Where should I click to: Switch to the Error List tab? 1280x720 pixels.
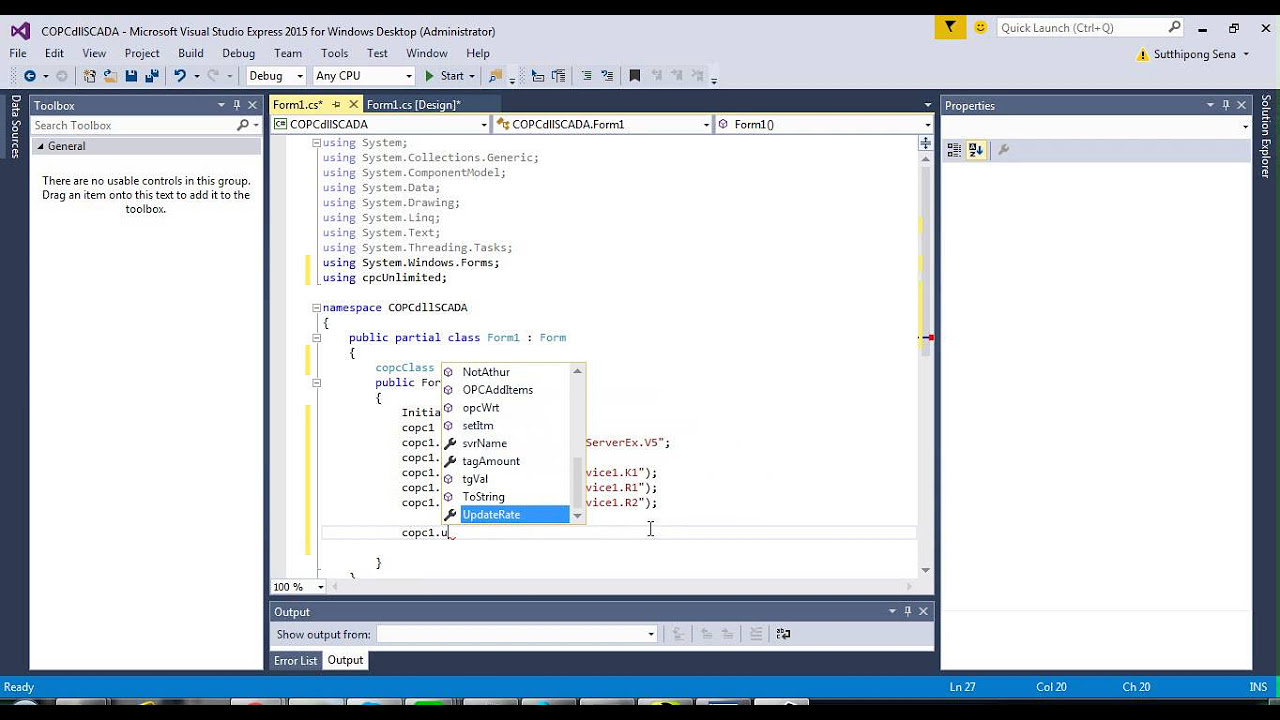tap(295, 660)
